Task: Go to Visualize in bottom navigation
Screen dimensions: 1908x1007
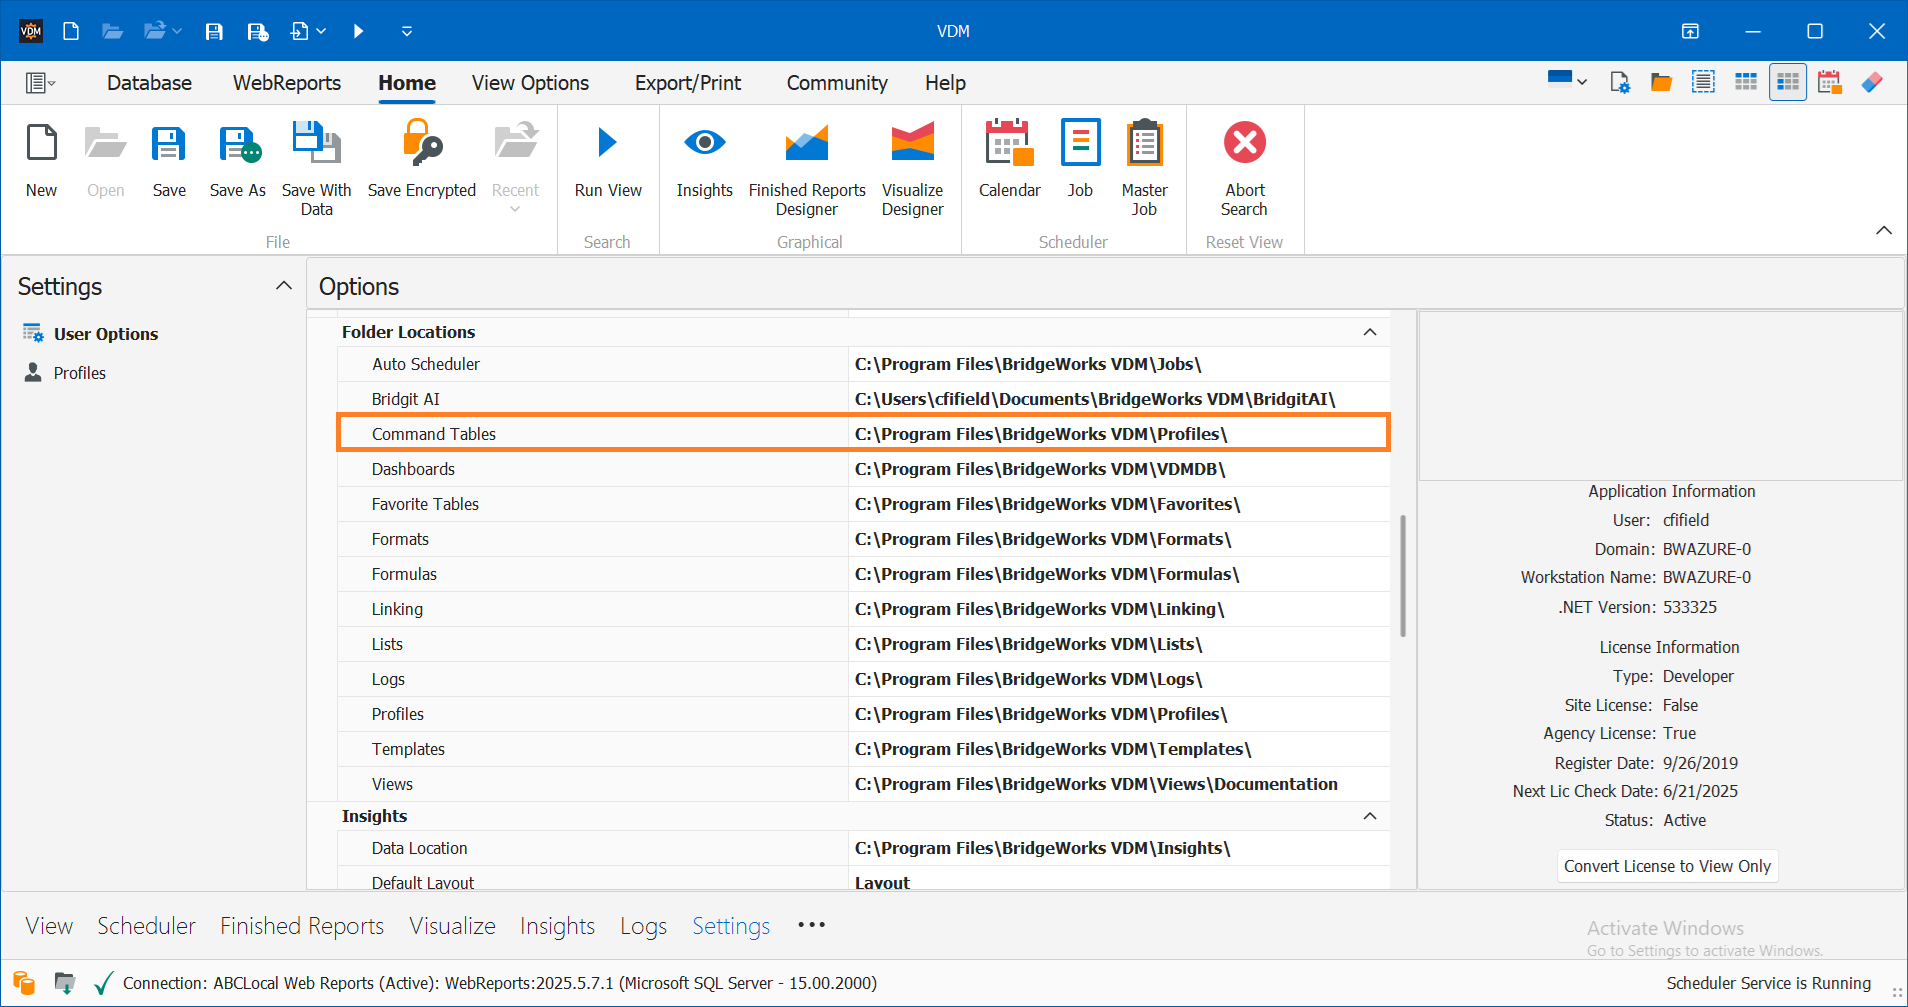Action: pyautogui.click(x=452, y=926)
